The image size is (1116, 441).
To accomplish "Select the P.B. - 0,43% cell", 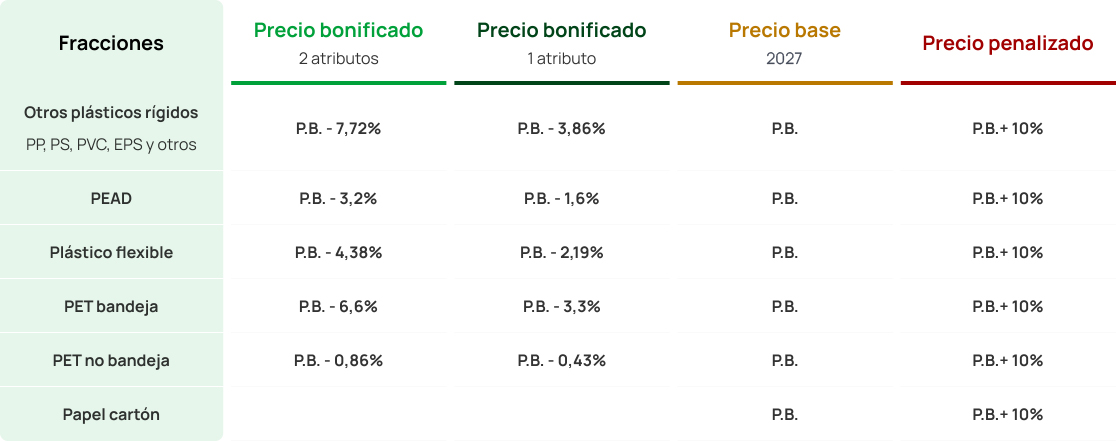I will [562, 361].
